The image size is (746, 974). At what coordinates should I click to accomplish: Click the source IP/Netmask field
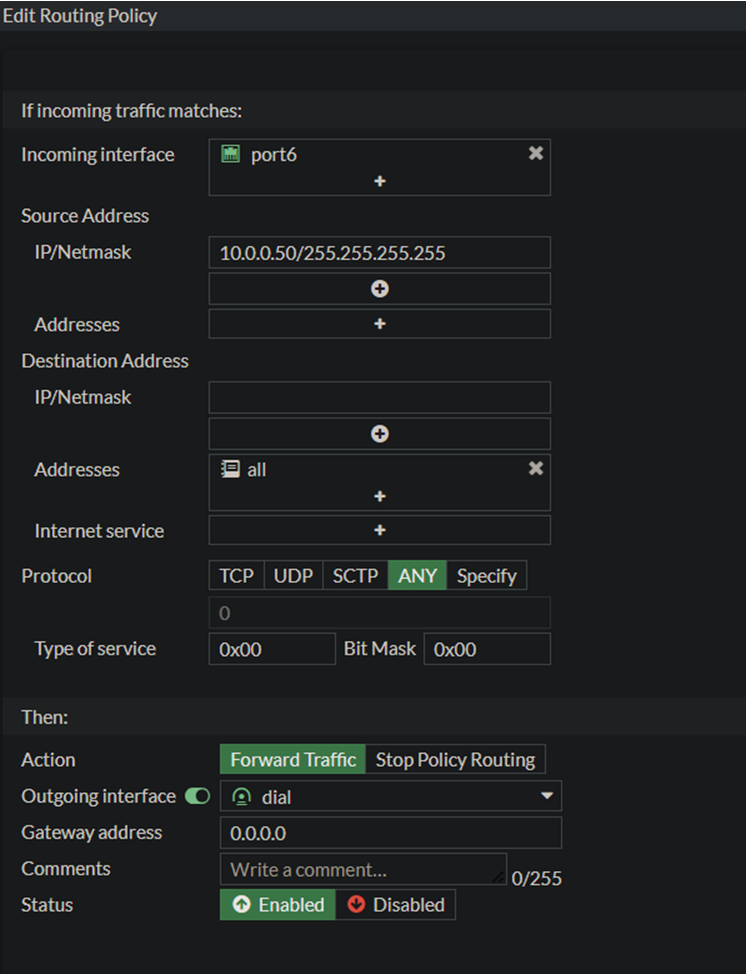click(x=380, y=253)
